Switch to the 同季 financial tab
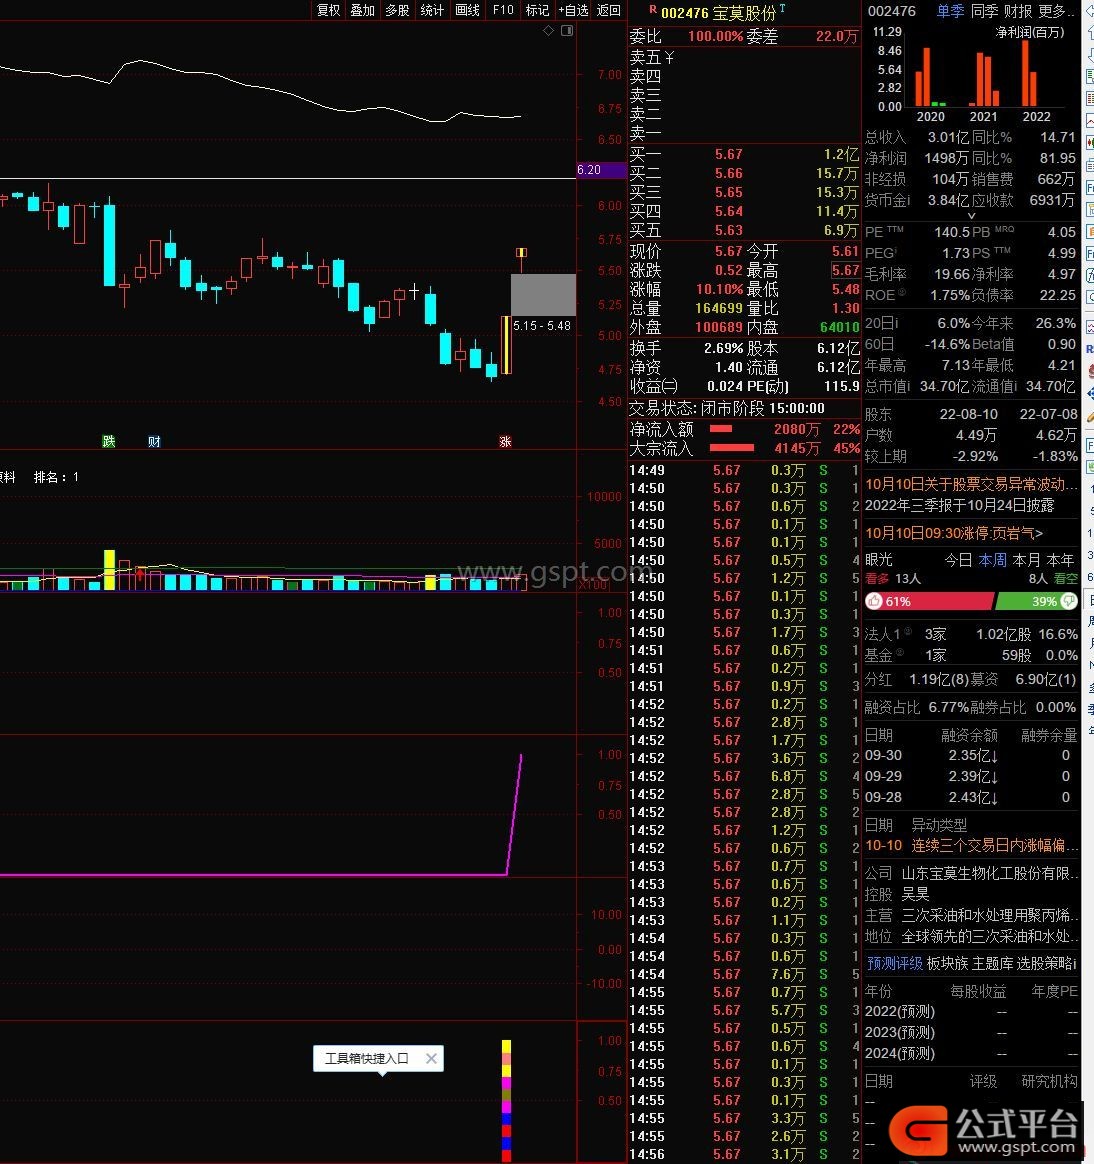 pos(985,11)
